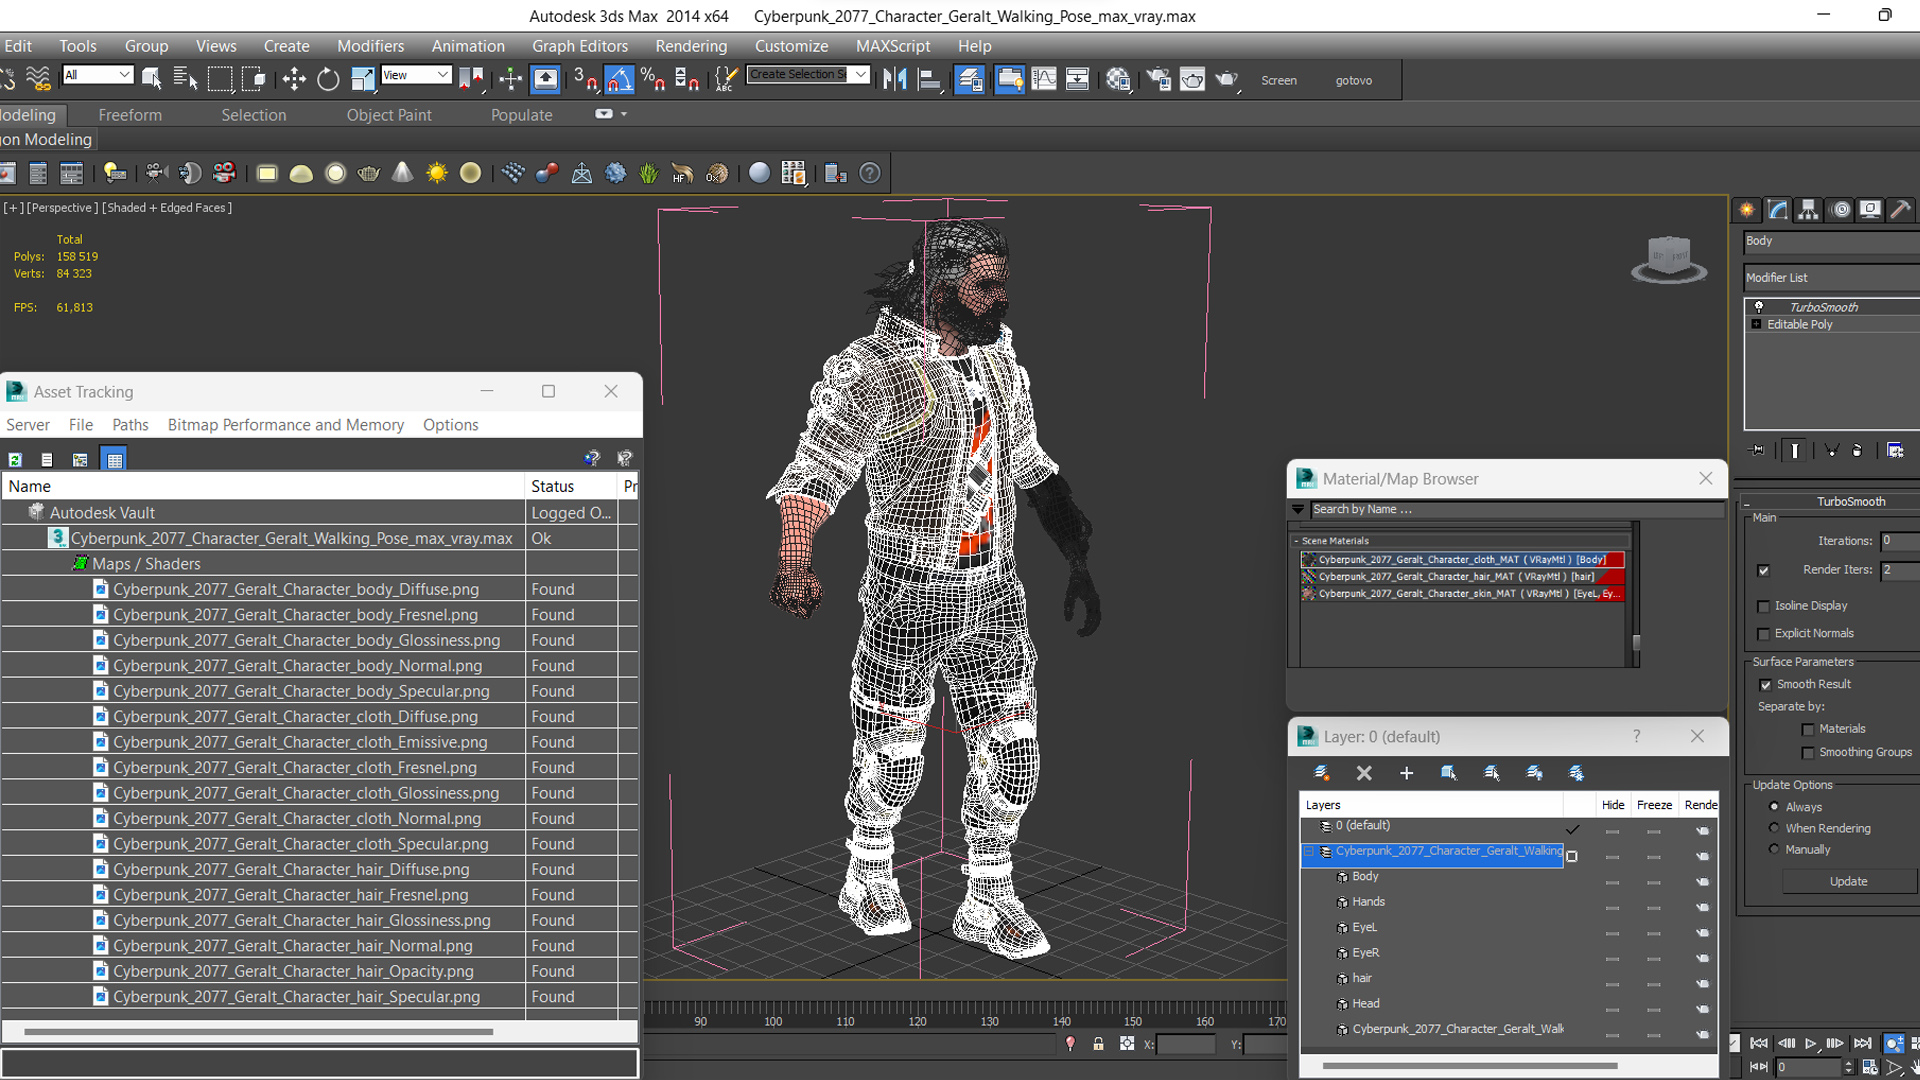This screenshot has width=1920, height=1080.
Task: Add selected objects to layer plus icon
Action: coord(1406,773)
